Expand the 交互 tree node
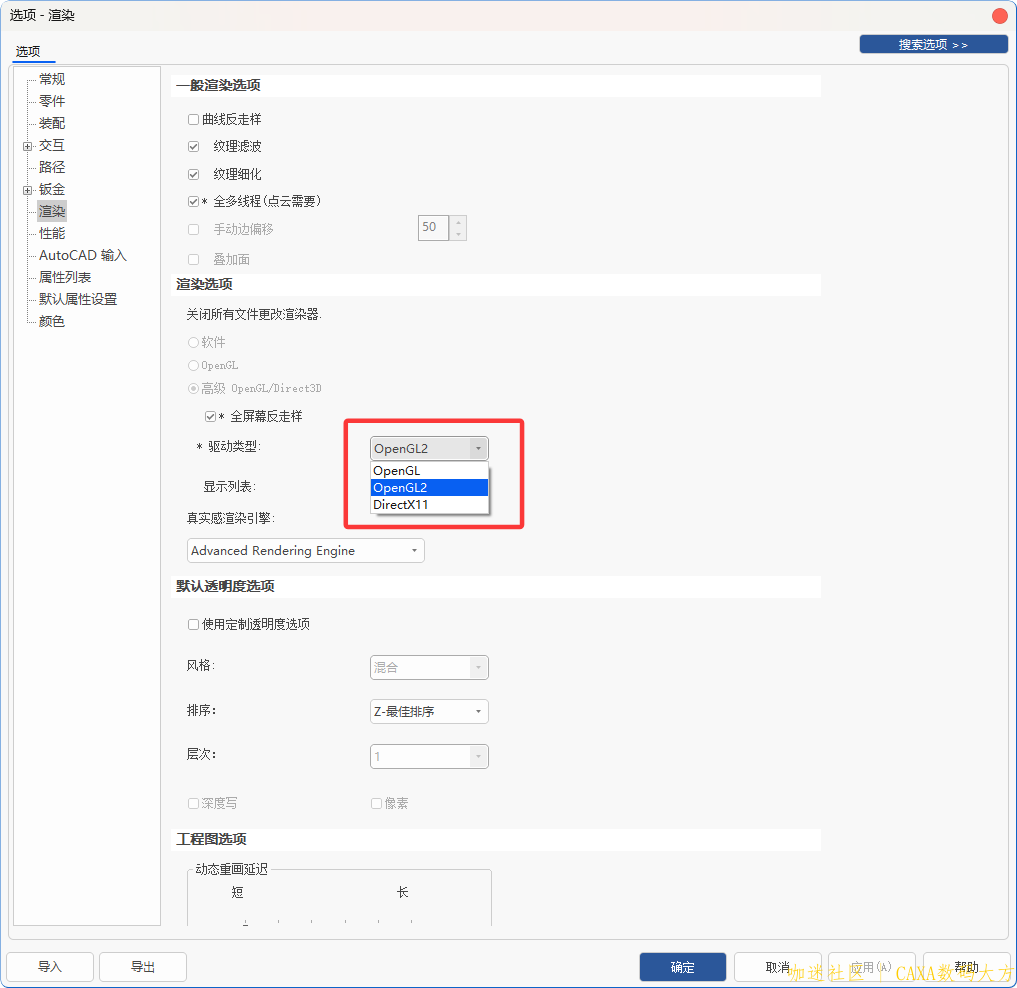This screenshot has height=988, width=1017. [27, 146]
